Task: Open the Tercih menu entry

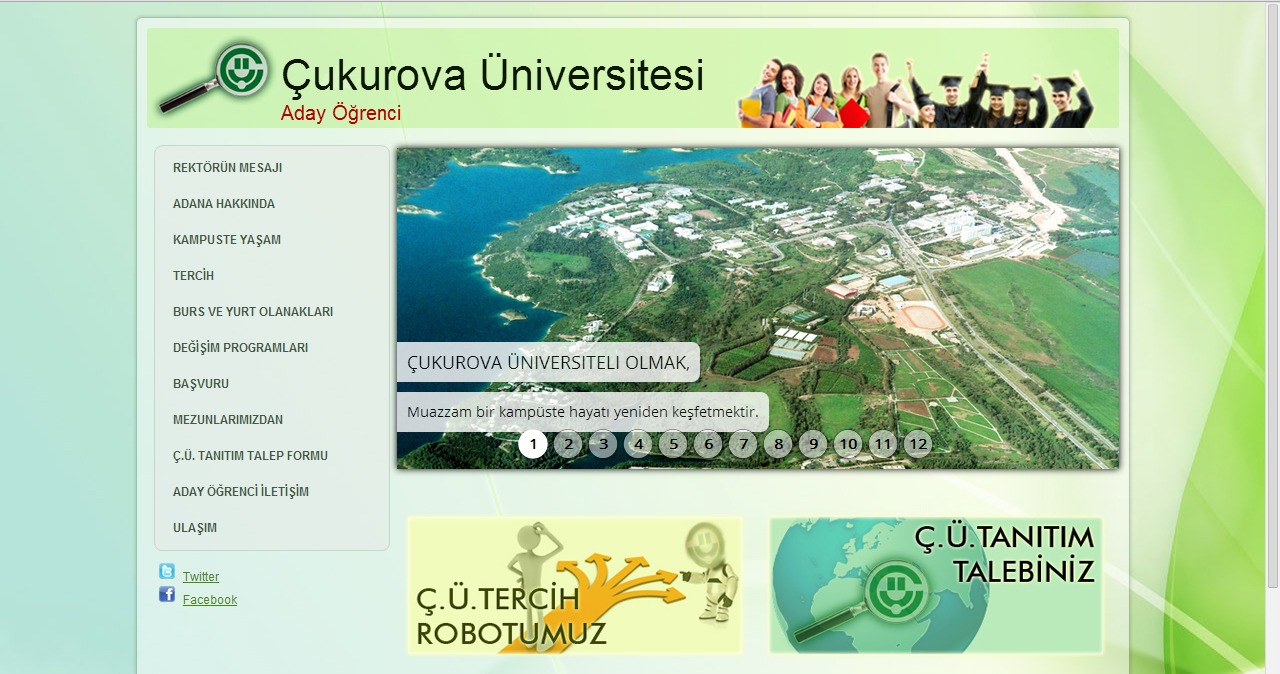Action: [193, 276]
